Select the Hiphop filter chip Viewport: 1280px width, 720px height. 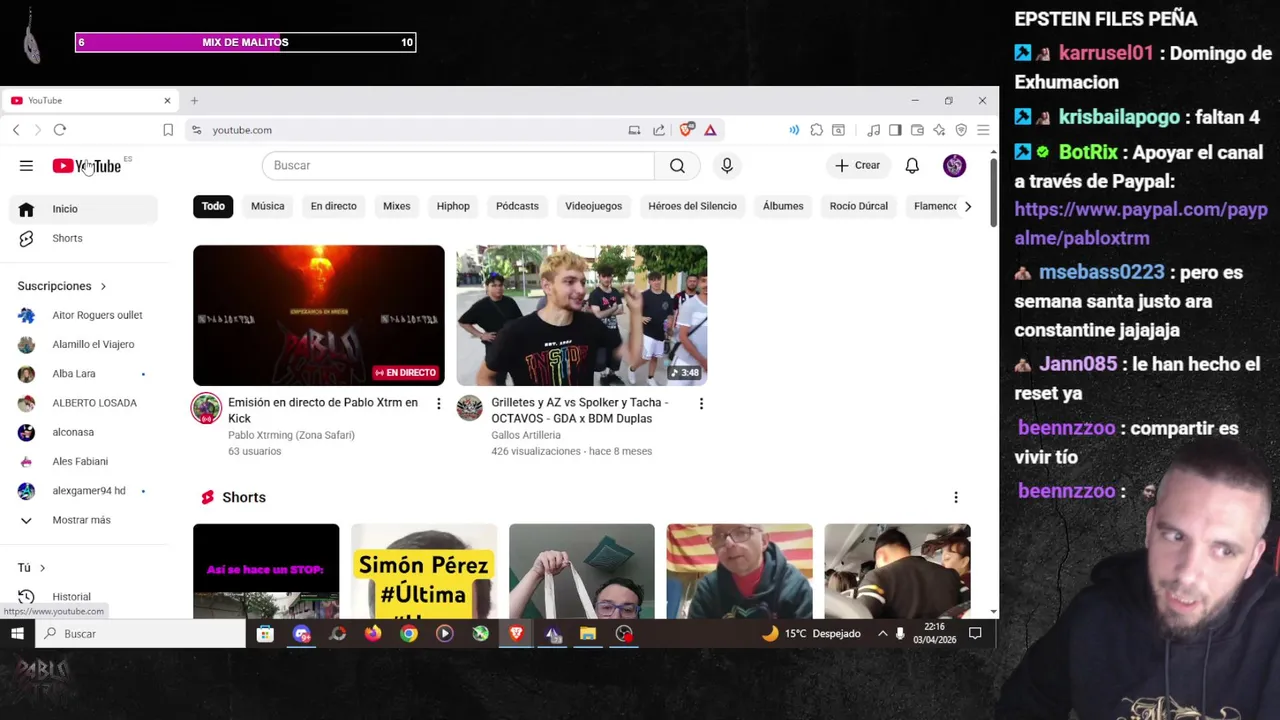point(453,206)
